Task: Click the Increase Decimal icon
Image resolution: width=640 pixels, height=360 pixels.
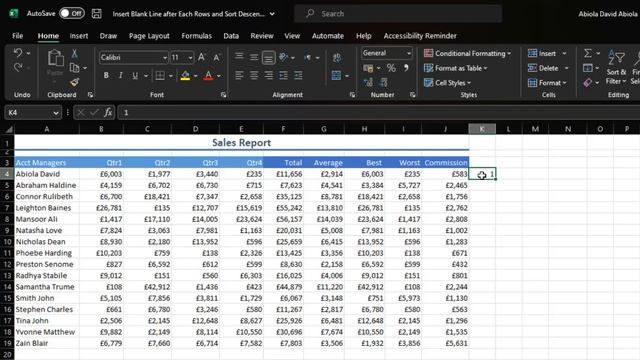Action: click(x=368, y=82)
